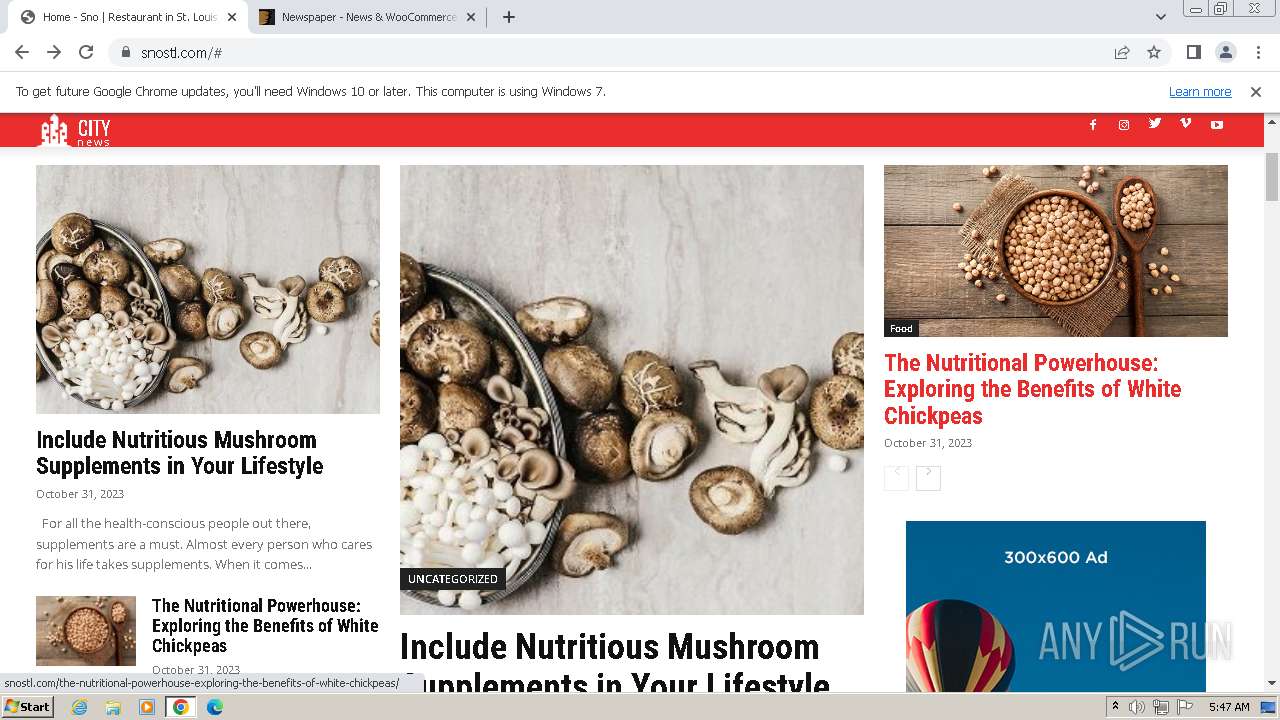Open the Vimeo social icon in header
The image size is (1280, 720).
click(1186, 124)
